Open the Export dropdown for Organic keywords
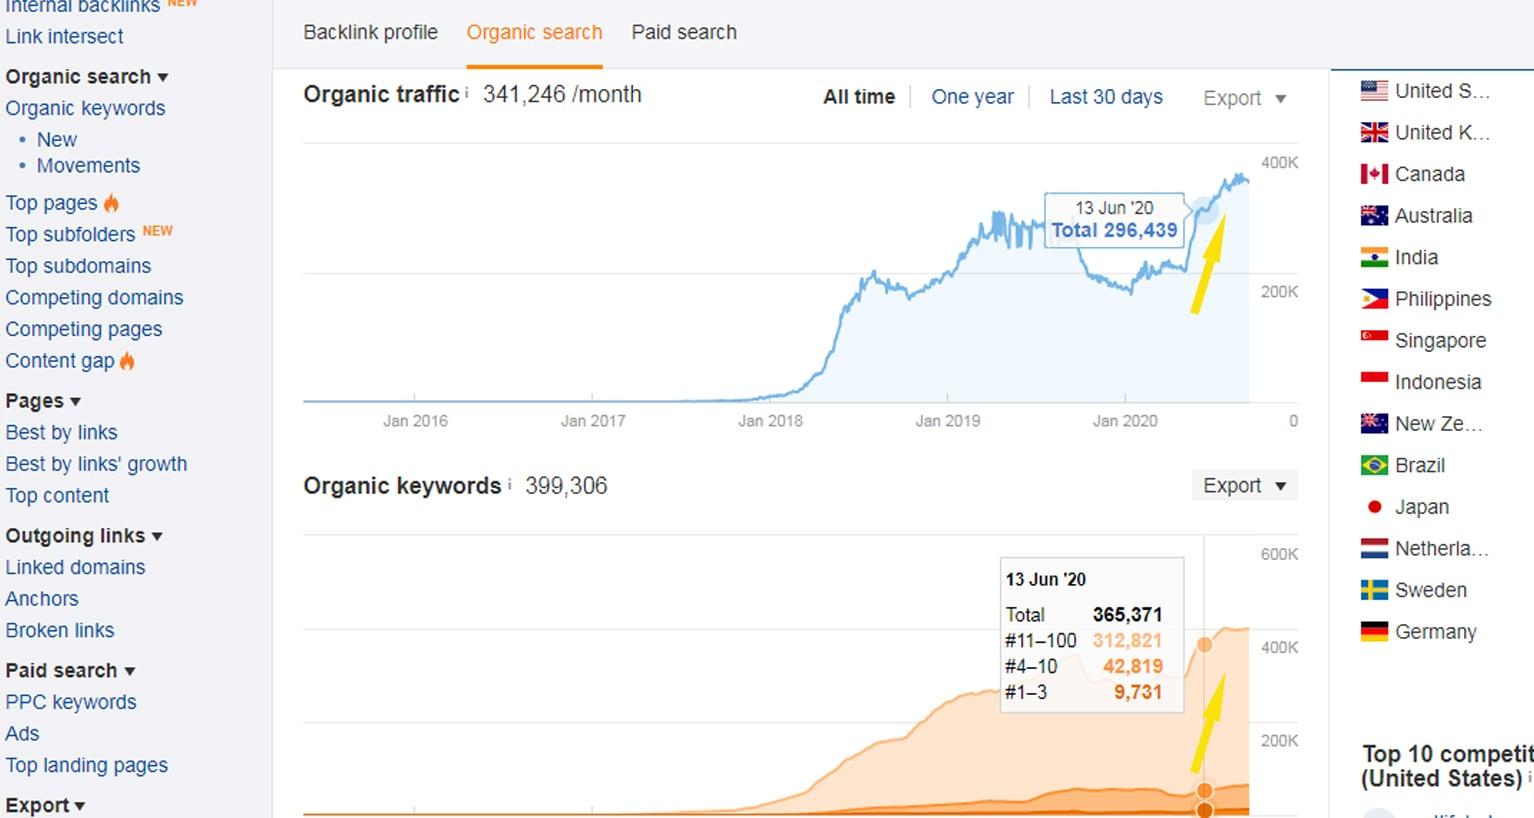The height and width of the screenshot is (818, 1534). [x=1243, y=485]
